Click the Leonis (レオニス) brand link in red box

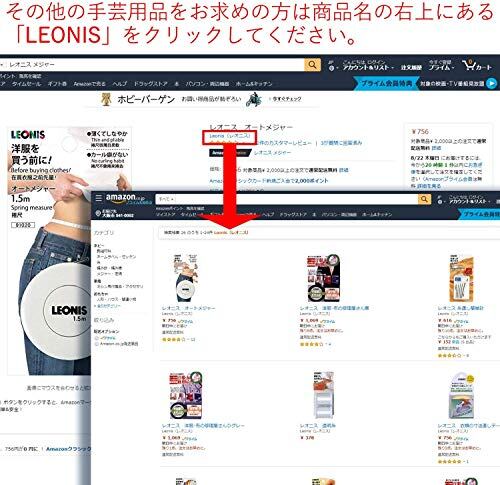(229, 136)
